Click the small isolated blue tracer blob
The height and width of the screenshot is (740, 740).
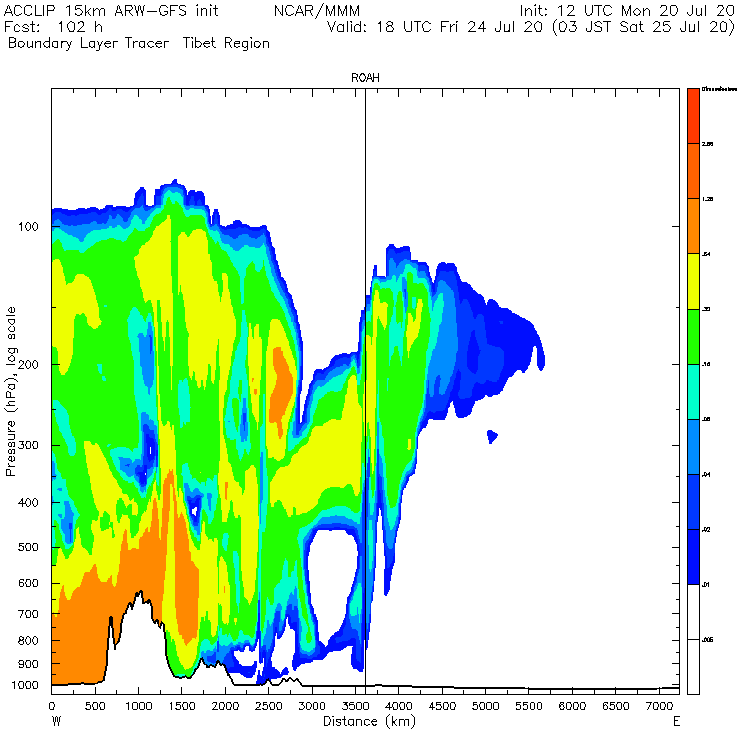(x=492, y=437)
